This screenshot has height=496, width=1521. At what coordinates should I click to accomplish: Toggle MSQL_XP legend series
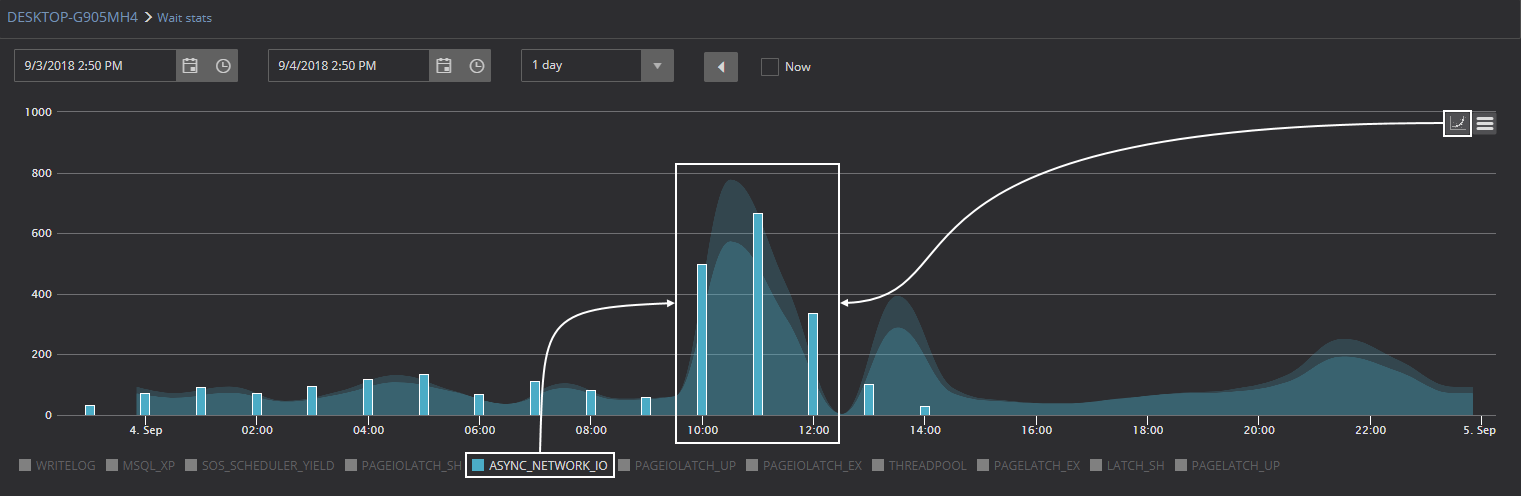click(x=143, y=465)
